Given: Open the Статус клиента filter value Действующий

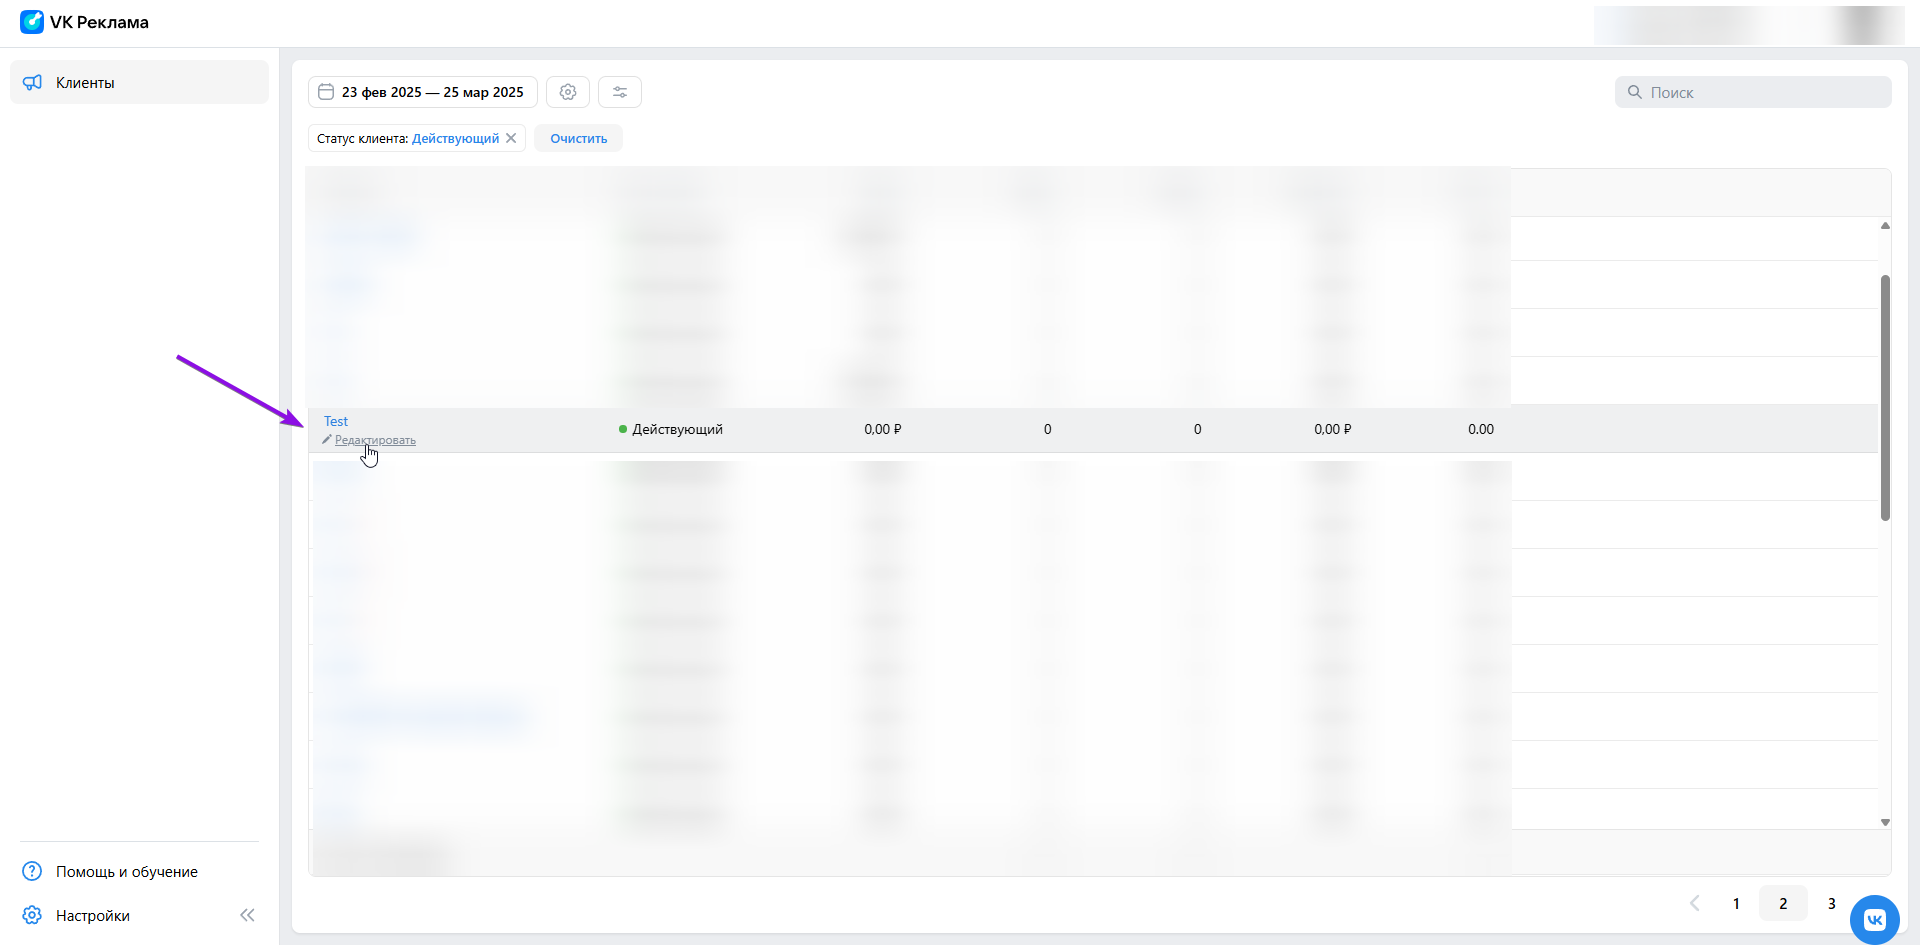Looking at the screenshot, I should (x=455, y=138).
